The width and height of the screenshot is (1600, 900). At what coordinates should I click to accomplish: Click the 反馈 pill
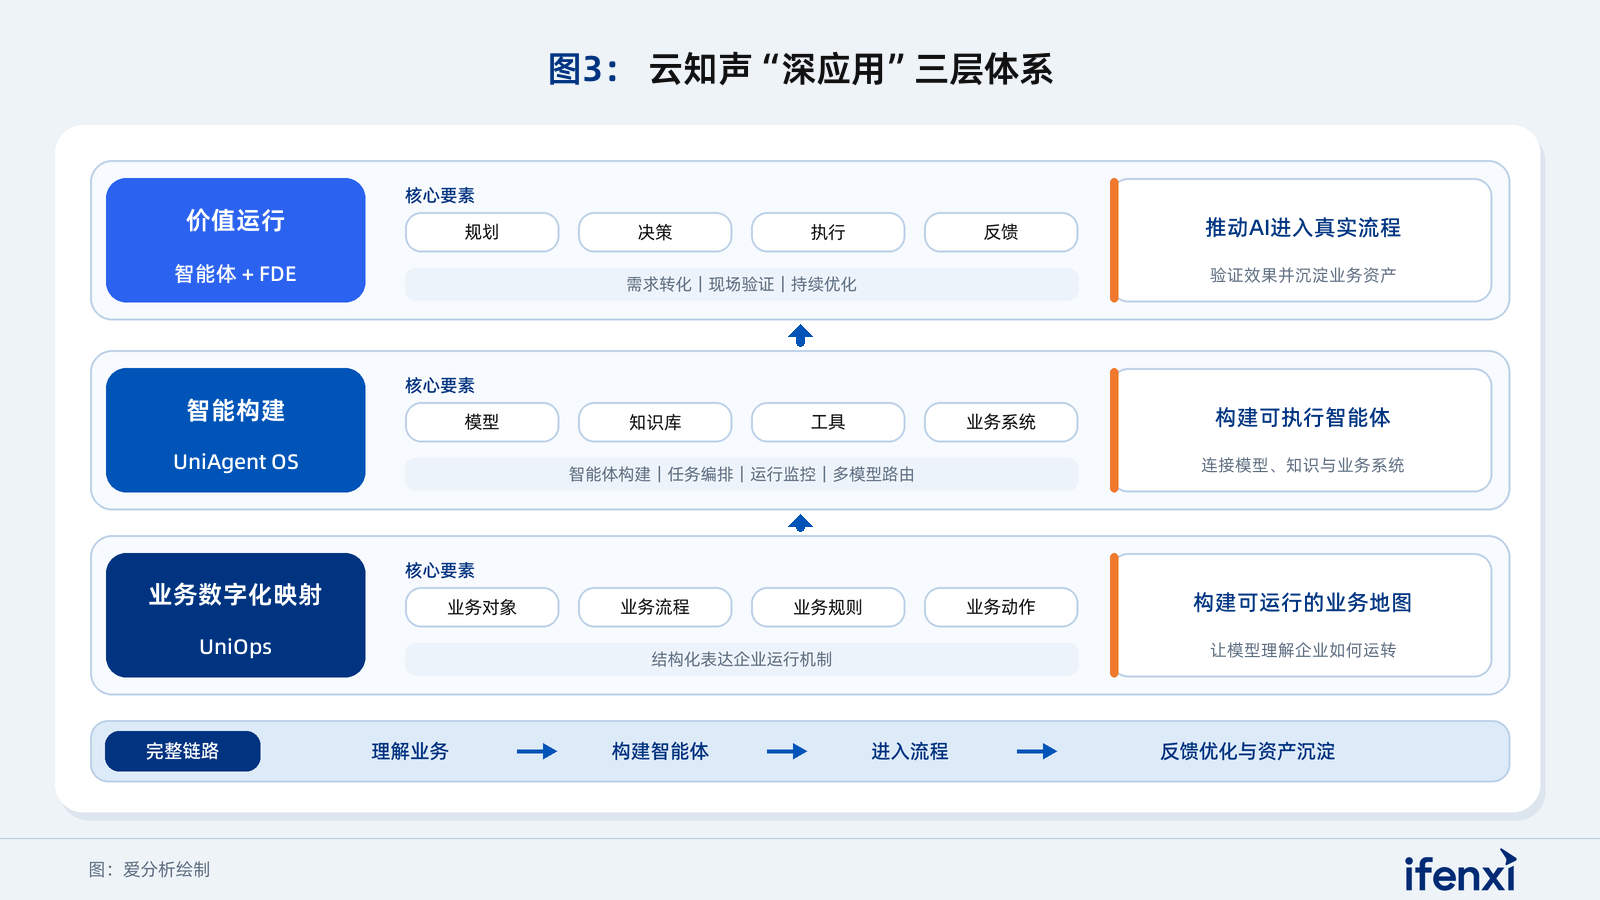pyautogui.click(x=1001, y=232)
